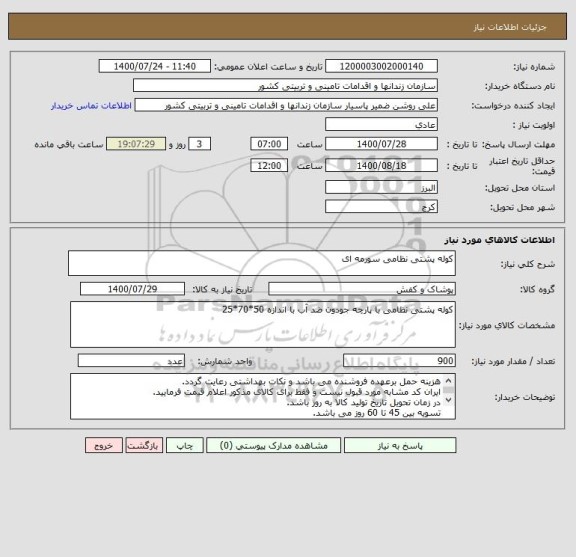Screen dimensions: 576x557
Task: Click the تاریخ نیاز به کالا label
Action: (x=222, y=290)
